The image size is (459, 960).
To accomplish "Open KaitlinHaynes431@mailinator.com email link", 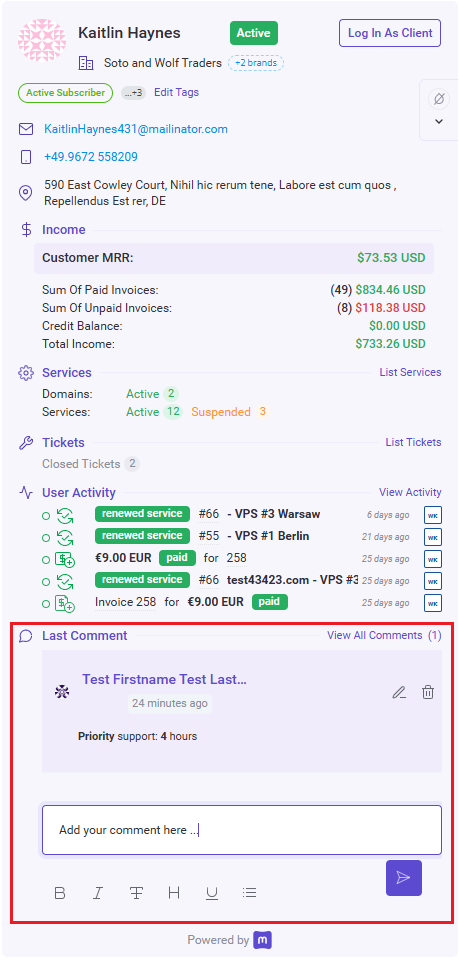I will point(136,129).
